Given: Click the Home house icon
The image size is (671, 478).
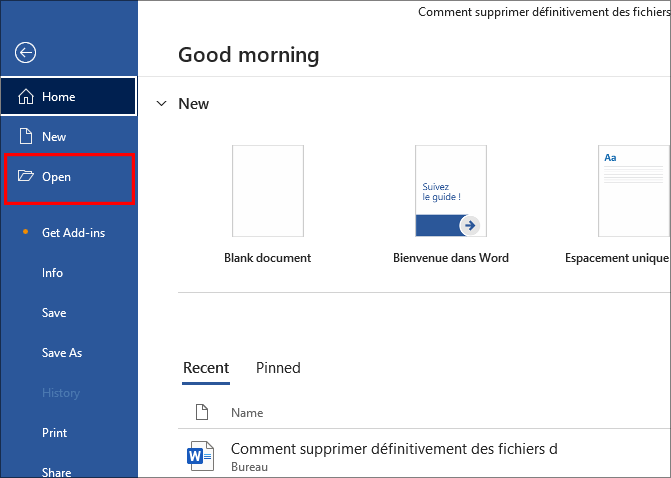Looking at the screenshot, I should point(26,96).
